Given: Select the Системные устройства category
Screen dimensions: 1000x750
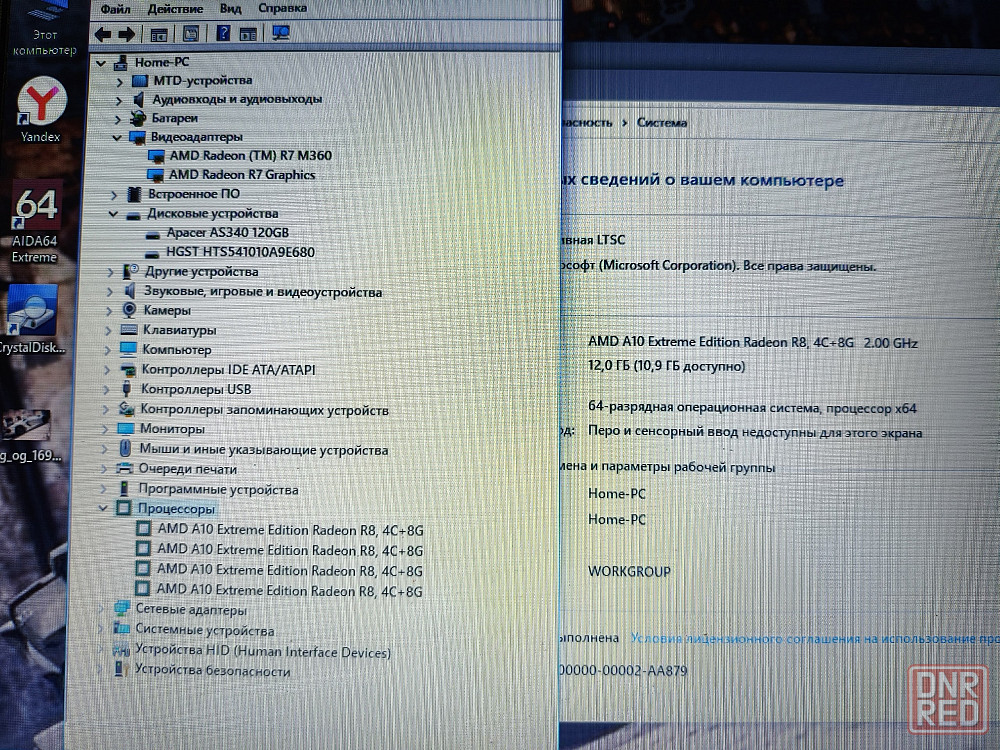Looking at the screenshot, I should (205, 630).
